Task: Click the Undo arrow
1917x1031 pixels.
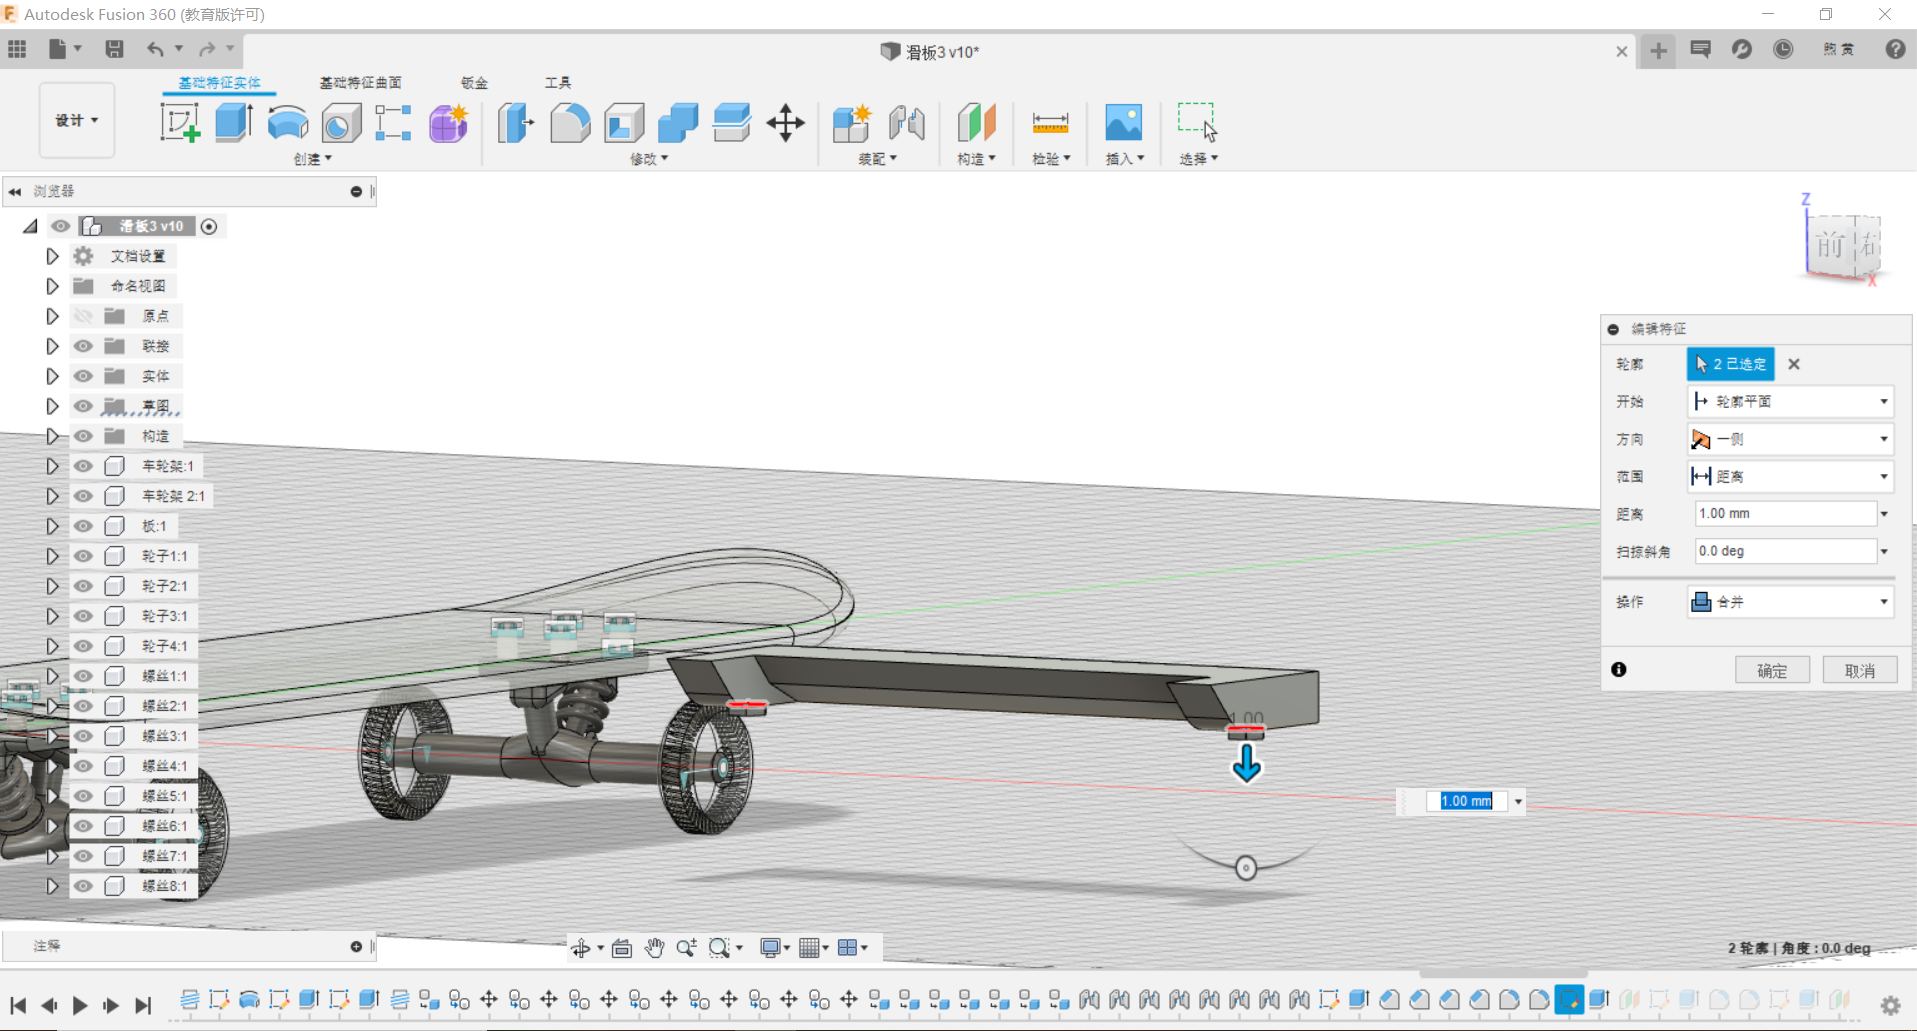Action: click(x=155, y=49)
